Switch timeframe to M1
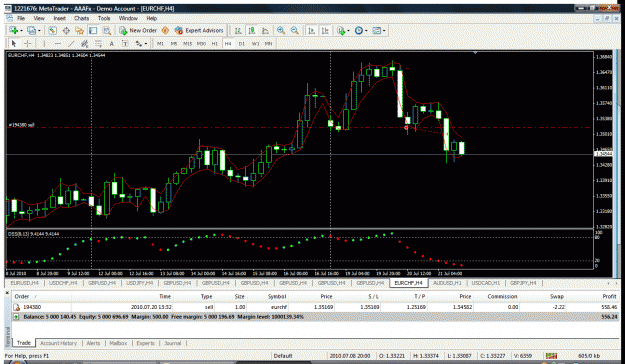This screenshot has width=625, height=364. [x=160, y=43]
